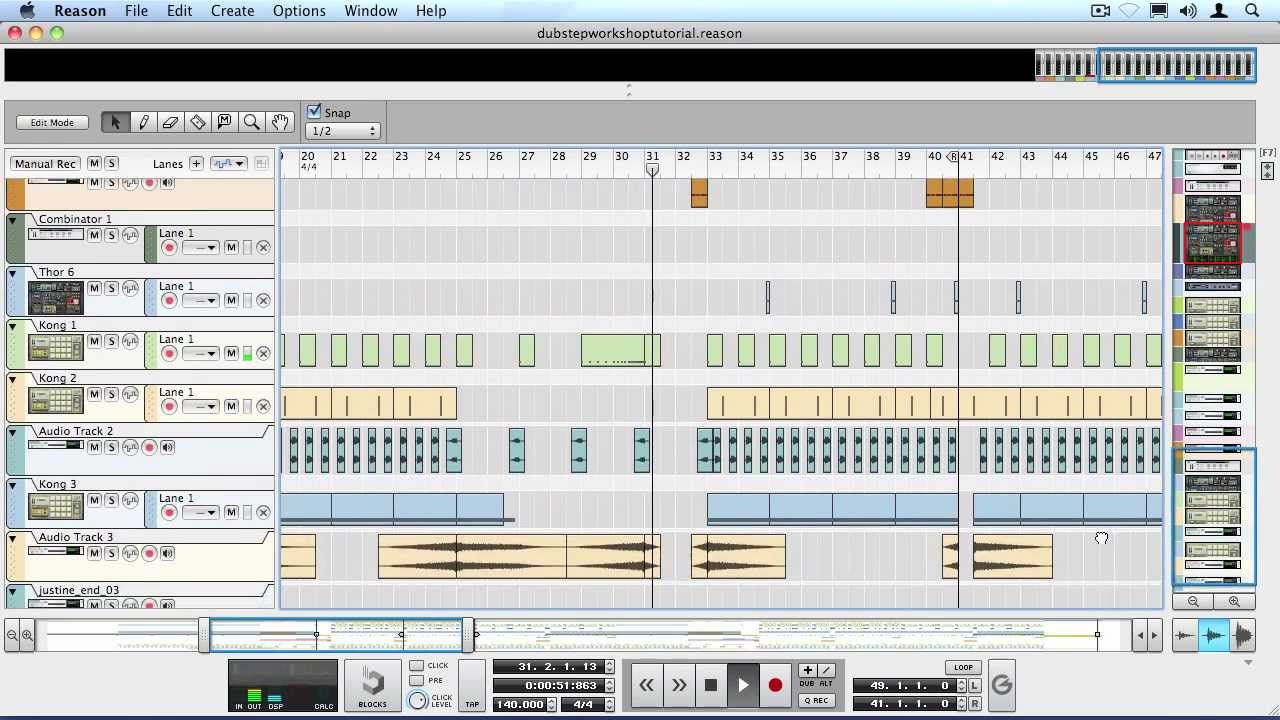1280x720 pixels.
Task: Open the Snap value 1/2 dropdown
Action: (343, 131)
